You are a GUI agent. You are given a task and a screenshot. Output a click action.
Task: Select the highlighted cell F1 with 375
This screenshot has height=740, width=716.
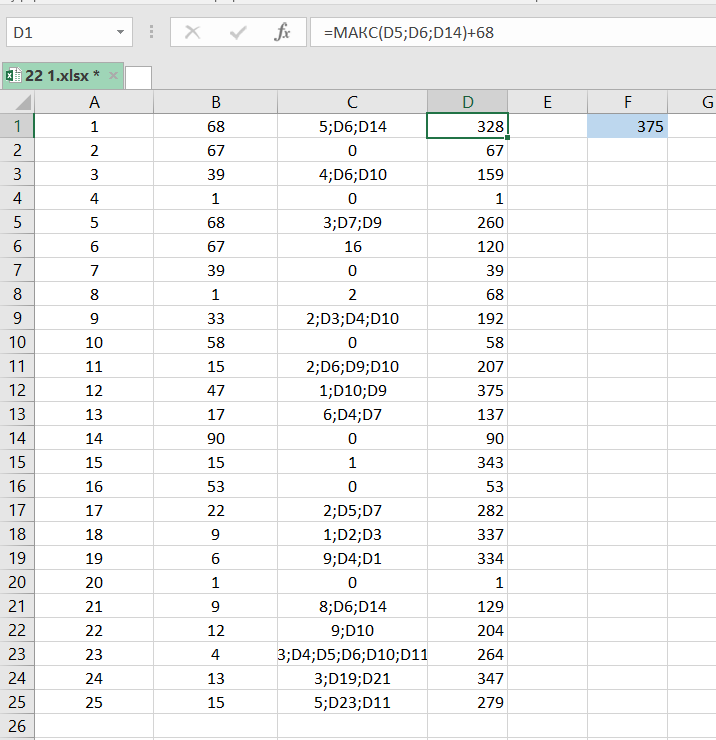coord(628,126)
